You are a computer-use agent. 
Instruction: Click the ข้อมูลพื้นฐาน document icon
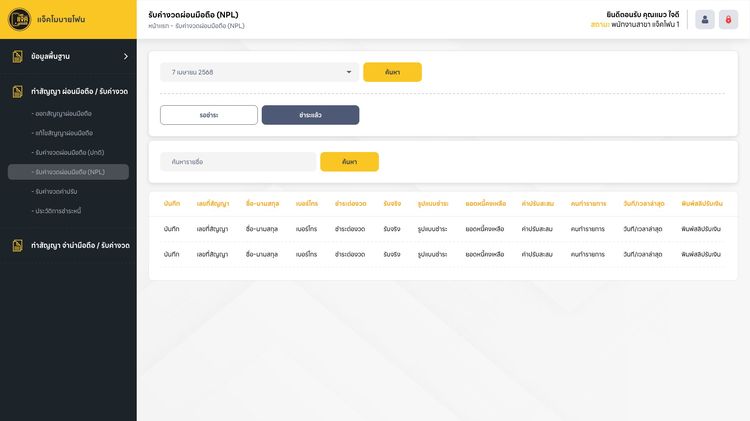pos(18,56)
